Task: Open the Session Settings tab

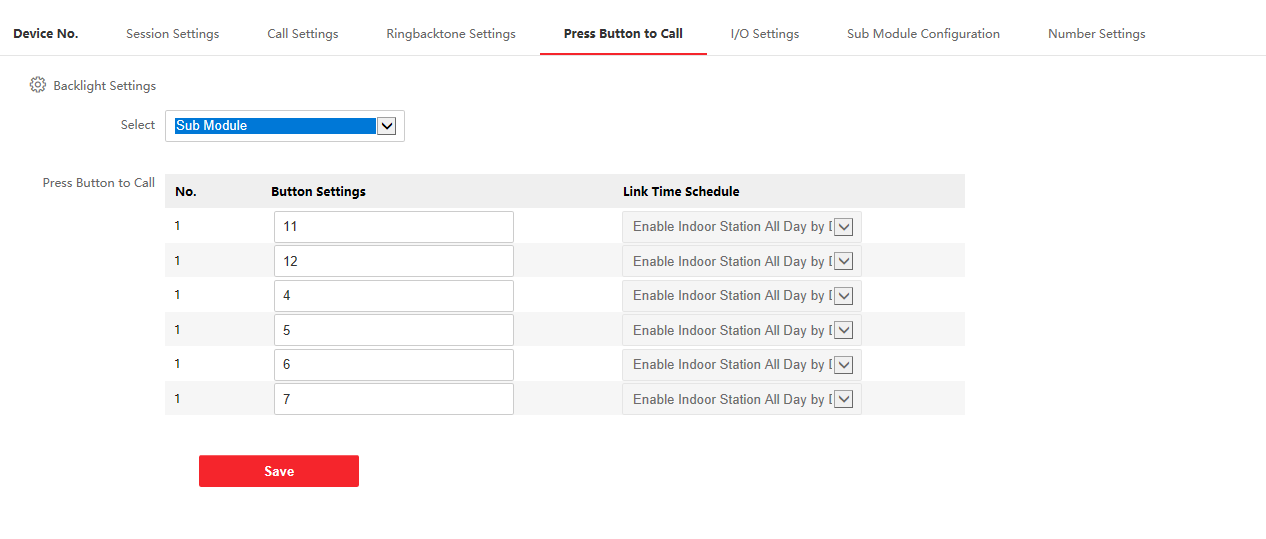Action: coord(172,34)
